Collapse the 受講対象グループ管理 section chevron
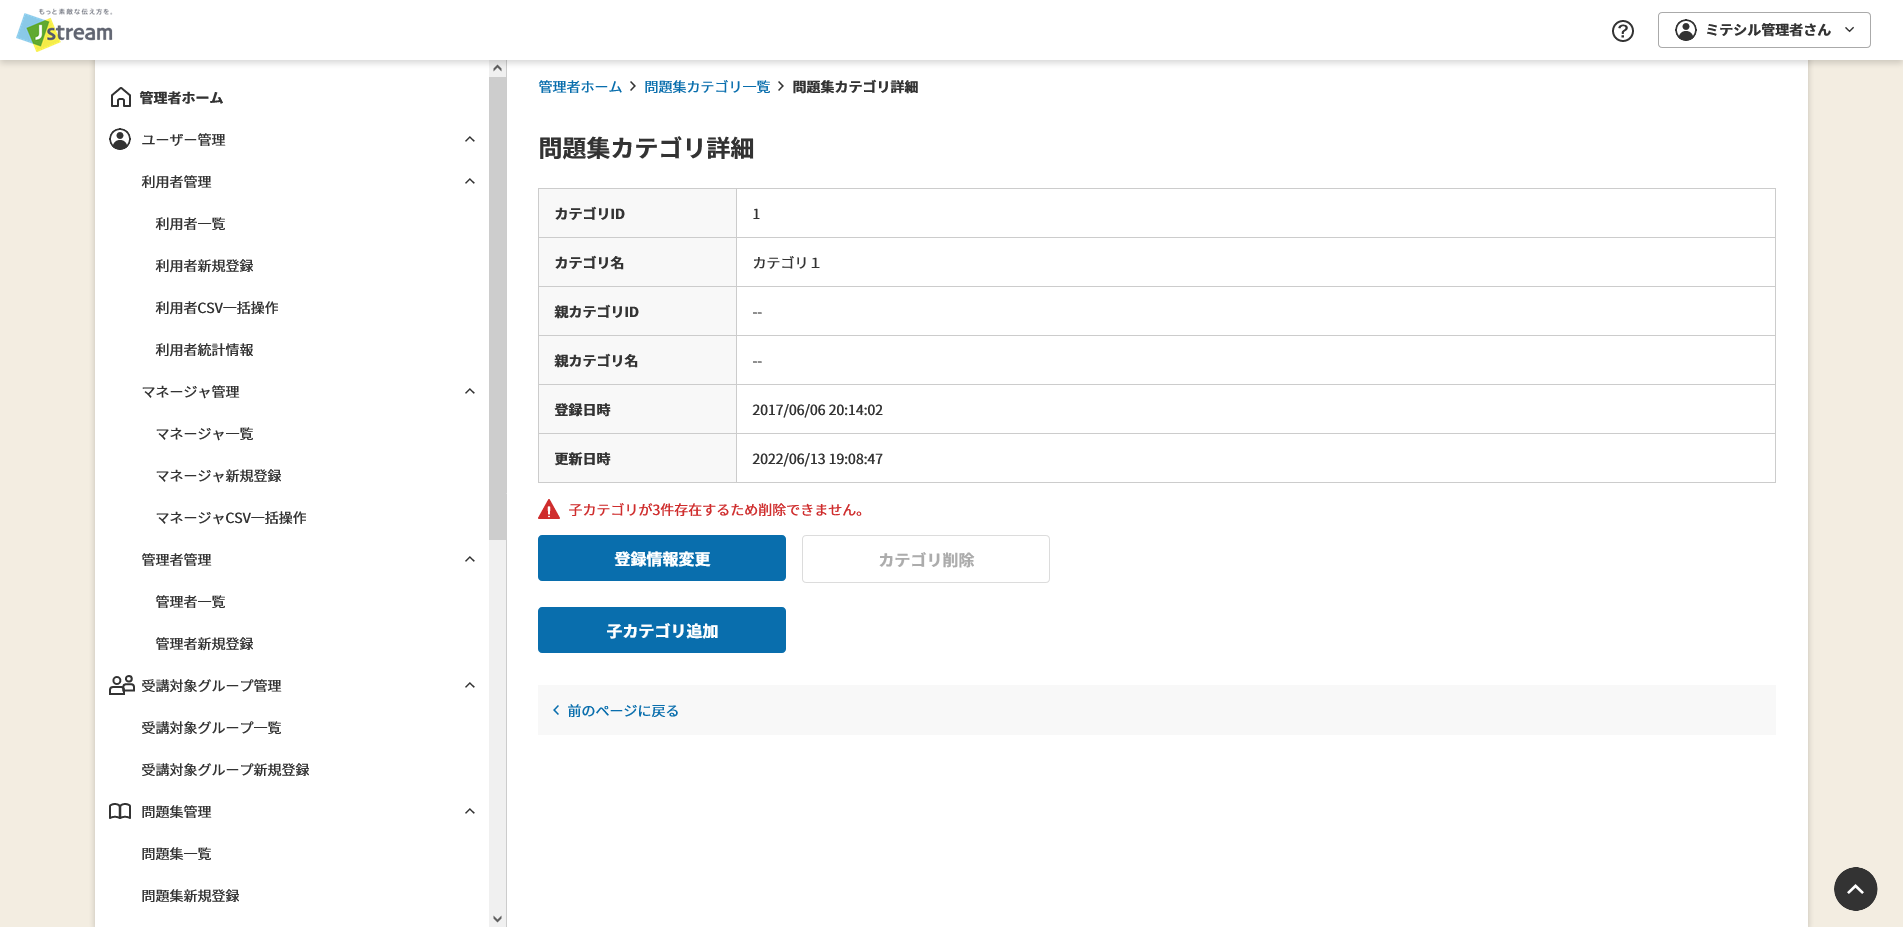Viewport: 1903px width, 927px height. 470,685
